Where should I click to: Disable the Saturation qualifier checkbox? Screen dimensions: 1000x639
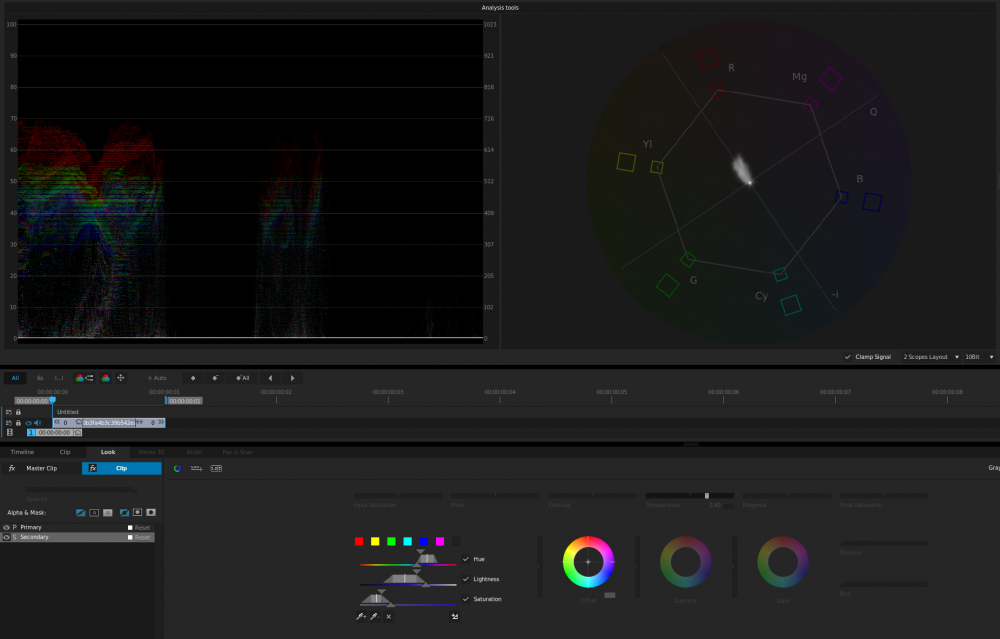pos(466,599)
